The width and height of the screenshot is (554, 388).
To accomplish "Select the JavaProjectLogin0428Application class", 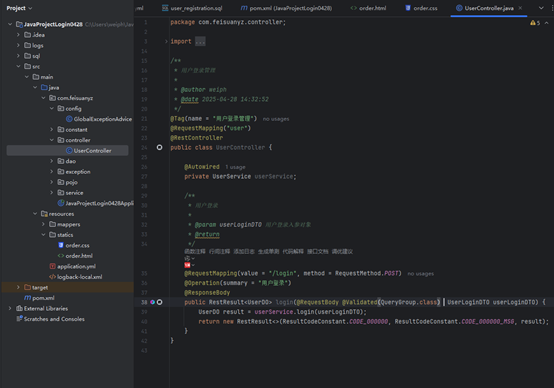I will click(96, 203).
